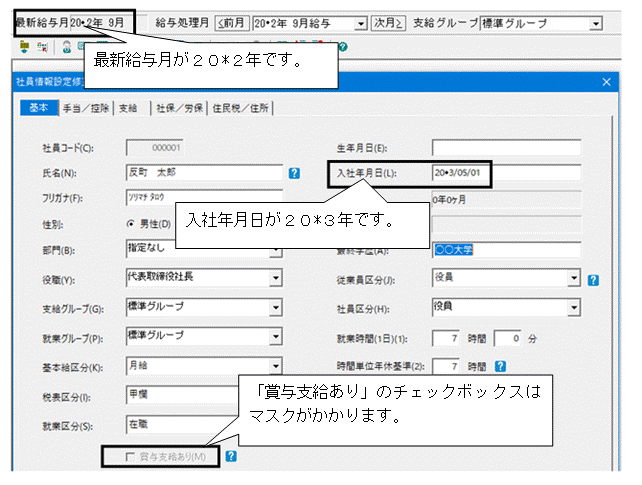Screen dimensions: 642x485
Task: Open the top 支給グループ dropdown
Action: (x=596, y=23)
